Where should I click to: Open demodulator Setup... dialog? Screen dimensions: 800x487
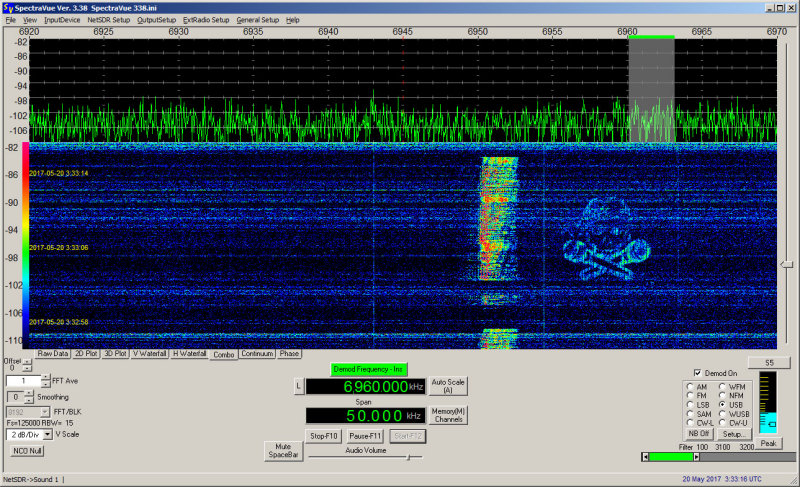[734, 434]
